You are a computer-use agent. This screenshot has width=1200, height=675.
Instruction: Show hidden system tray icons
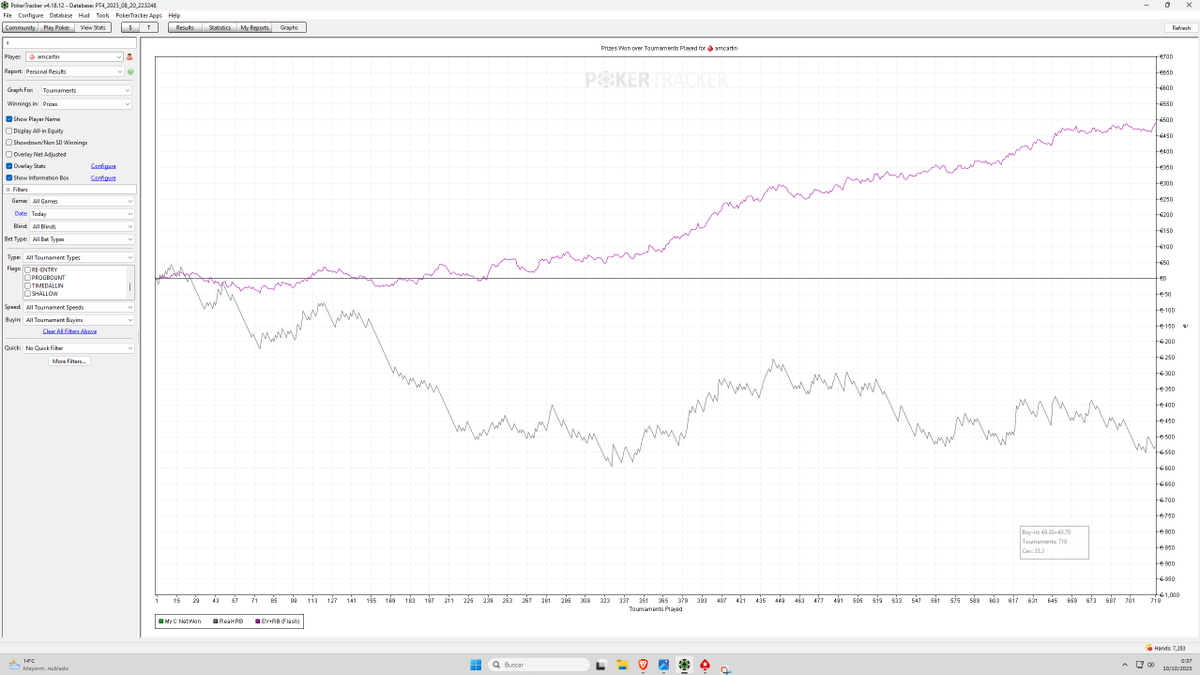tap(1126, 665)
